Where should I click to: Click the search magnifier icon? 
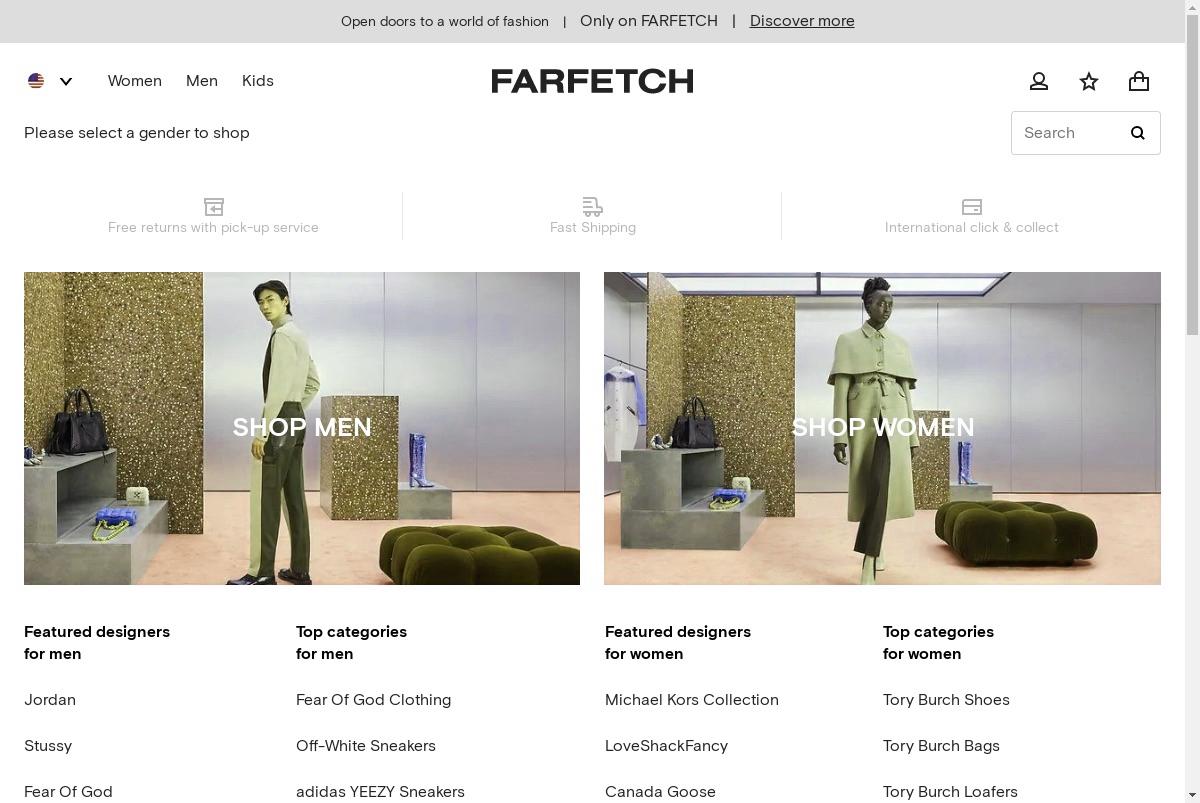[1137, 133]
